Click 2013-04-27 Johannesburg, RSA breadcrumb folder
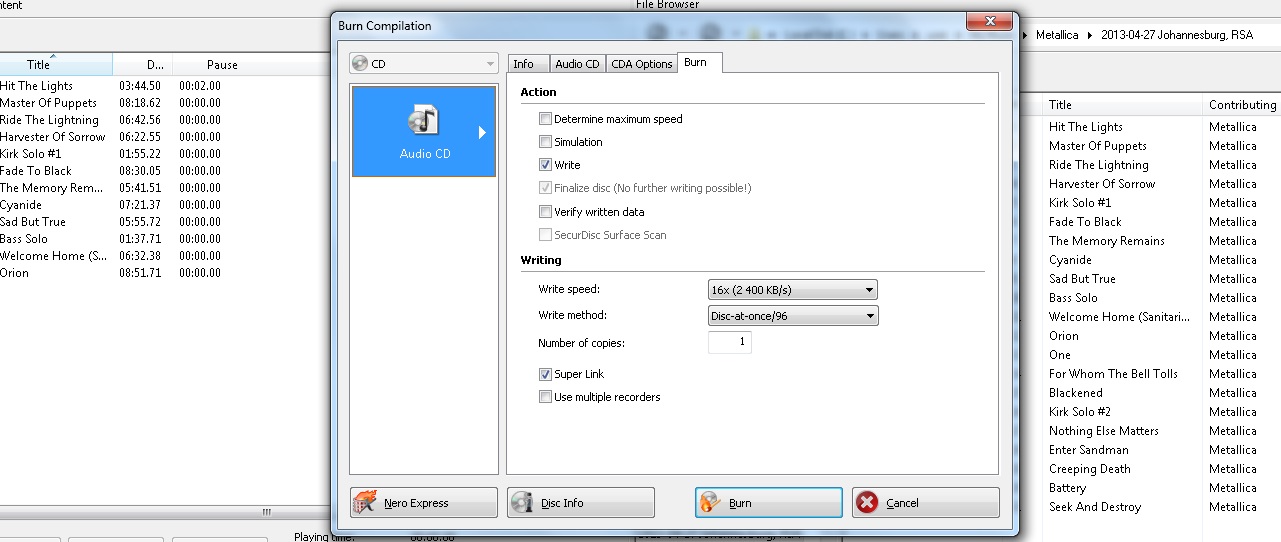This screenshot has height=542, width=1281. [x=1177, y=35]
